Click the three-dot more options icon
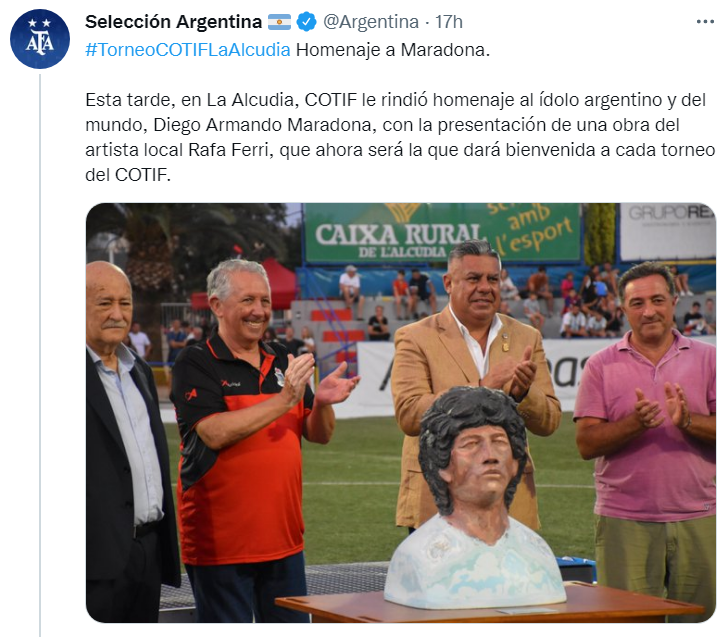Image resolution: width=727 pixels, height=637 pixels. [x=705, y=22]
